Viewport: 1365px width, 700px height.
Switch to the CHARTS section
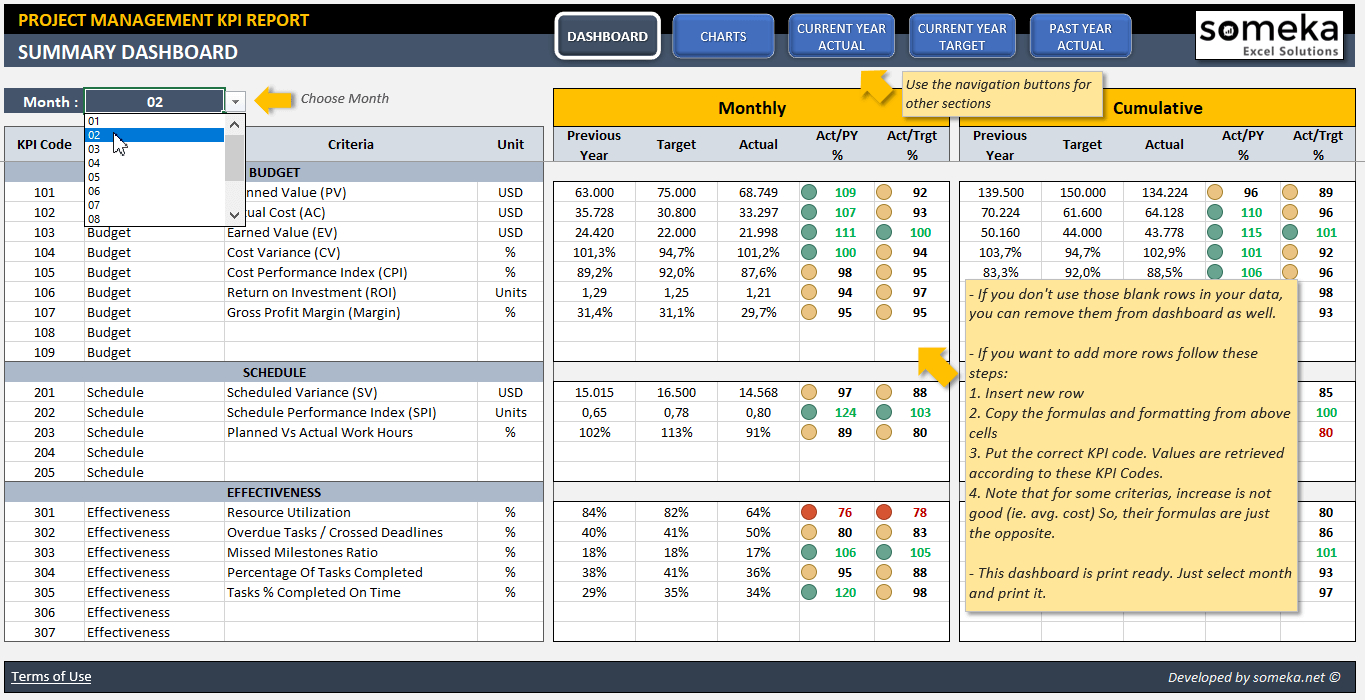click(x=723, y=36)
